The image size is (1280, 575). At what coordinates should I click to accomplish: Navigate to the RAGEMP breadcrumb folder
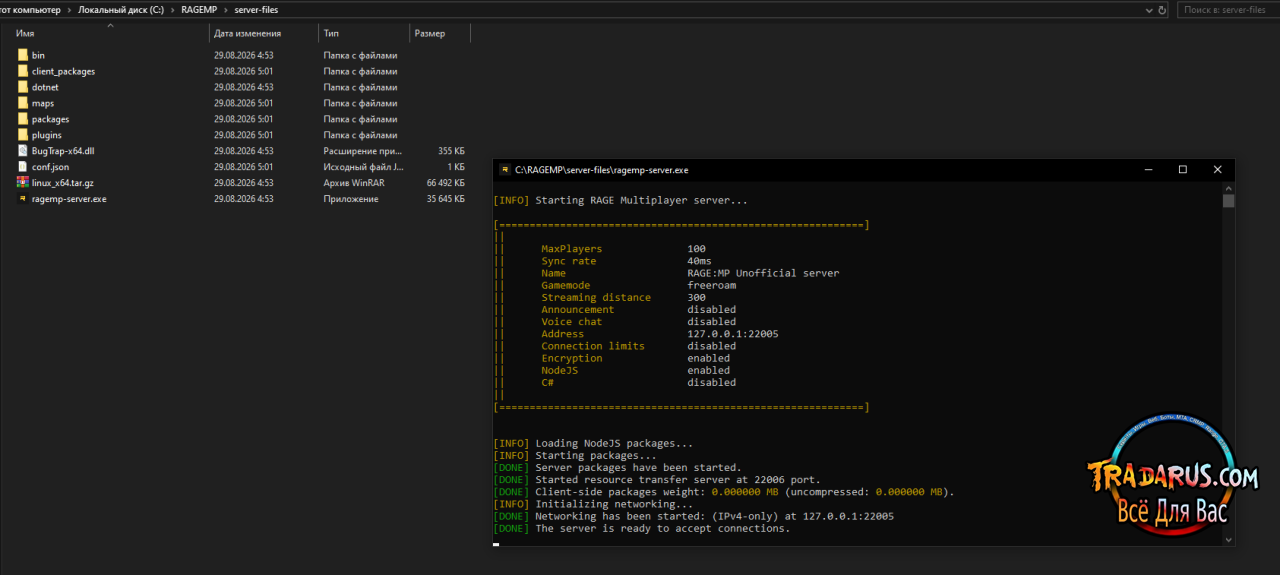[200, 9]
